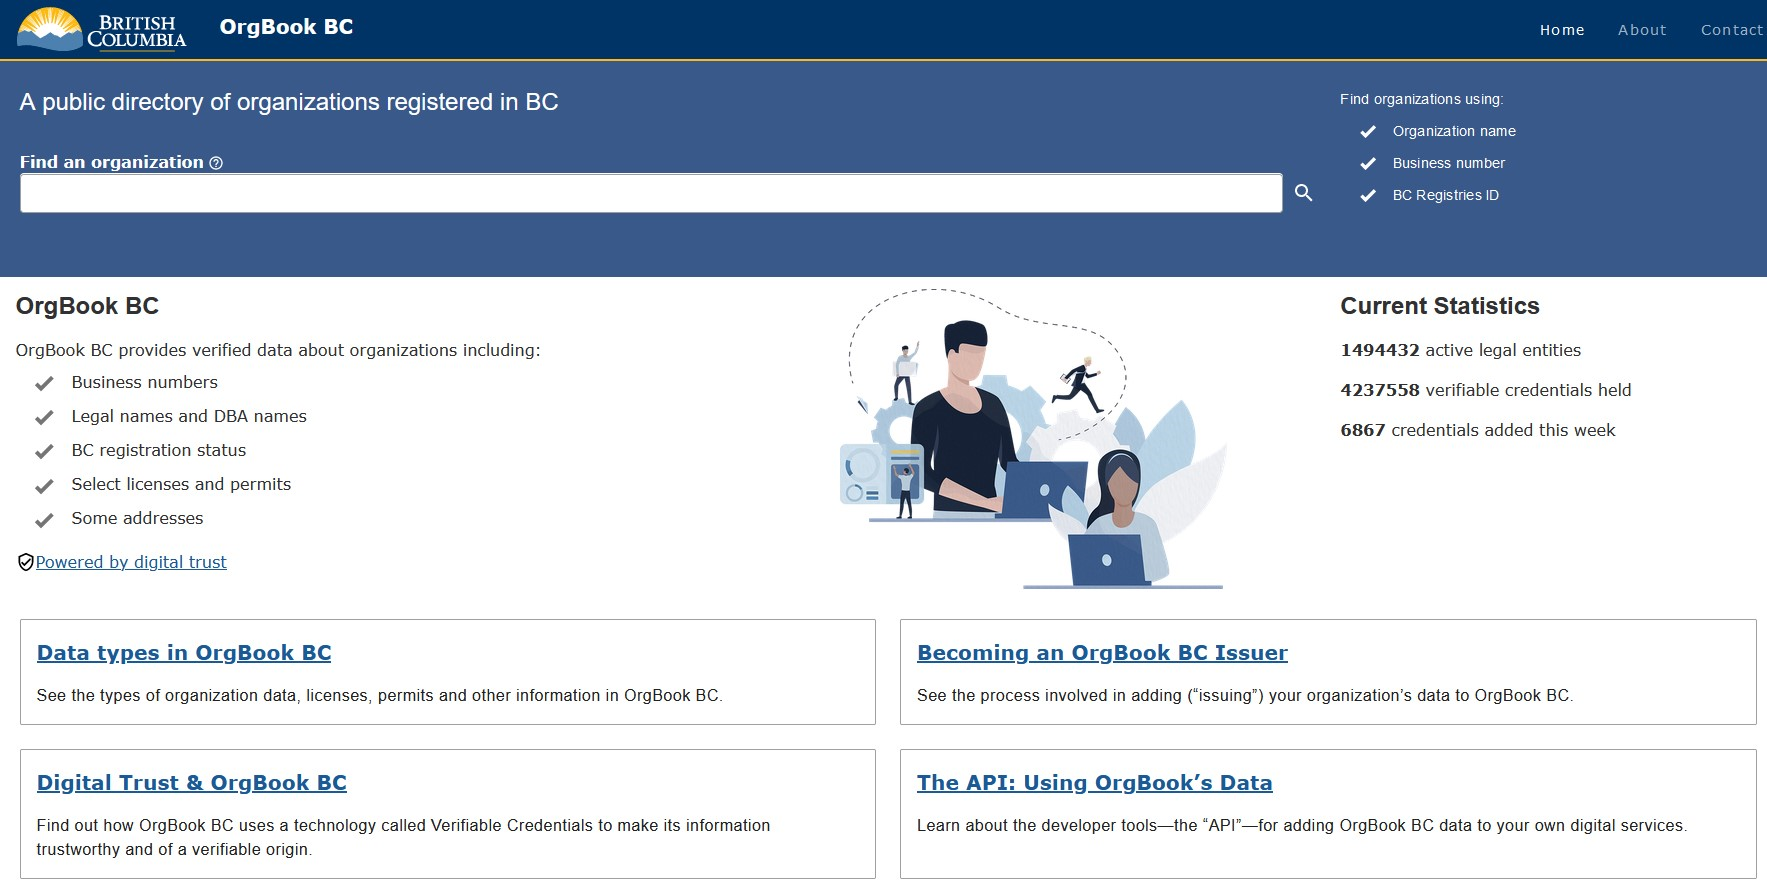Click the help icon beside Find an organization
Viewport: 1767px width, 888px height.
(216, 163)
